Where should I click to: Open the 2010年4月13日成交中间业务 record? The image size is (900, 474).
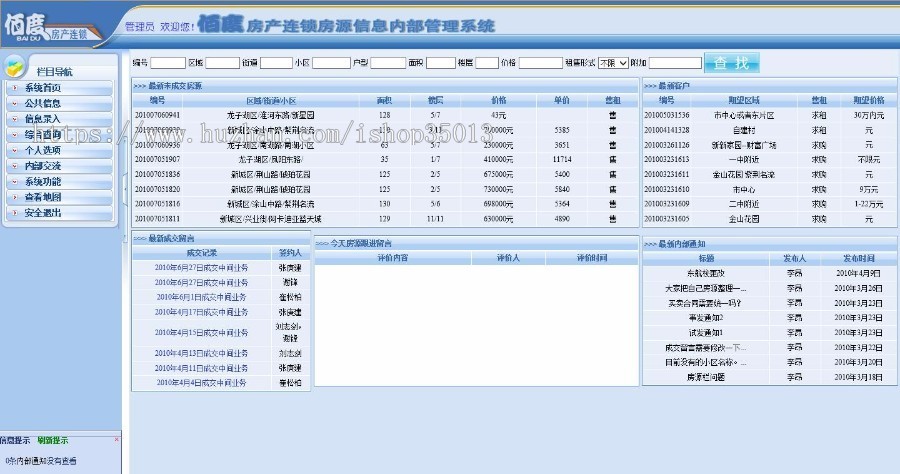[x=201, y=353]
